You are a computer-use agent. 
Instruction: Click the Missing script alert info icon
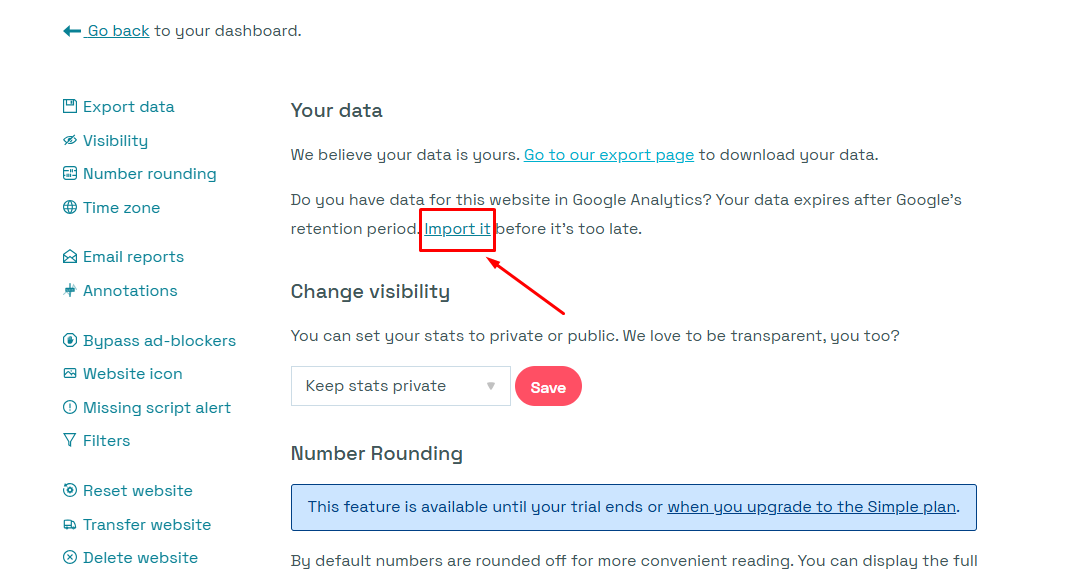click(x=69, y=407)
